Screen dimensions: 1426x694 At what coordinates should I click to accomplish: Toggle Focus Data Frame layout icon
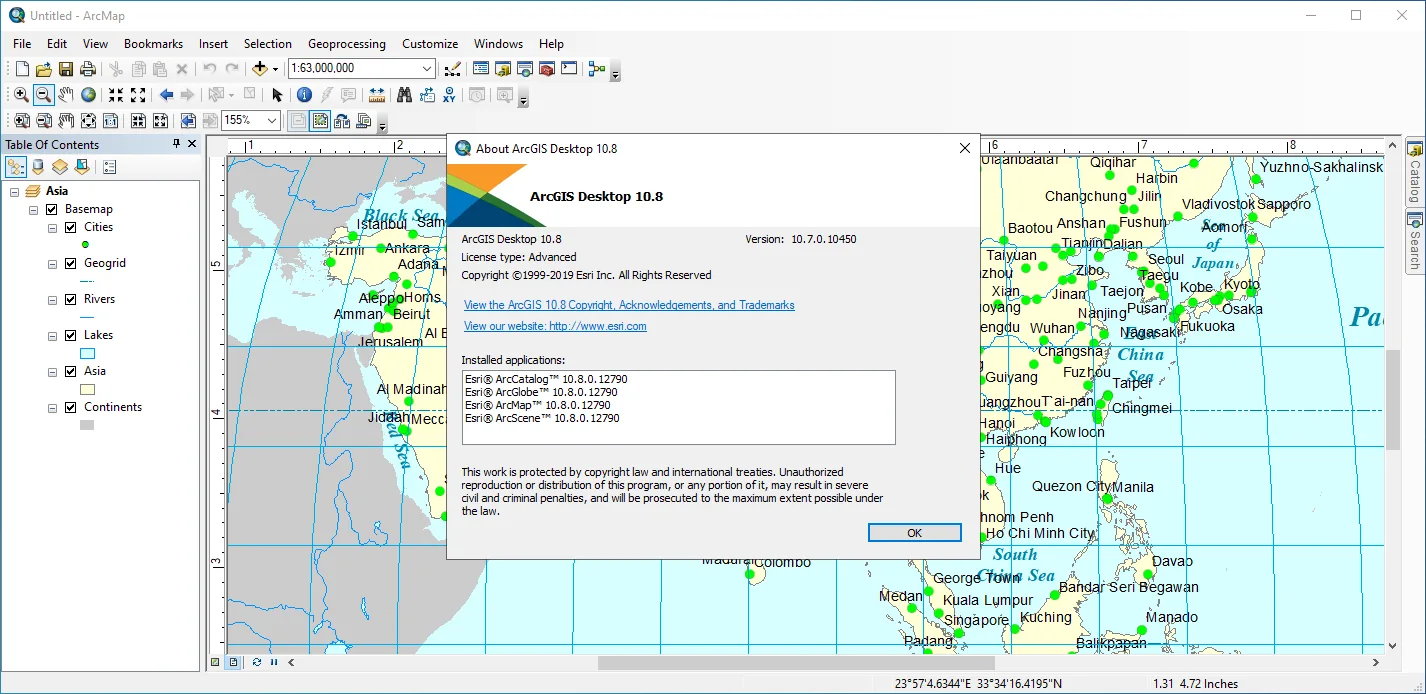(x=320, y=121)
